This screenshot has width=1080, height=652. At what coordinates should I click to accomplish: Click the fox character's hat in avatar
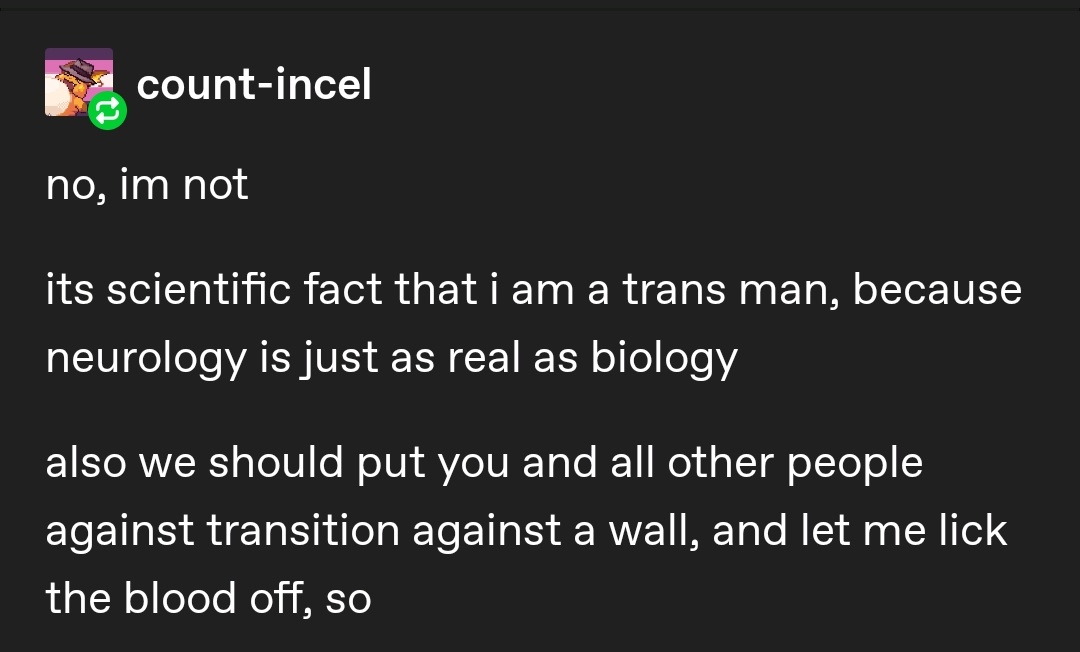pyautogui.click(x=77, y=70)
